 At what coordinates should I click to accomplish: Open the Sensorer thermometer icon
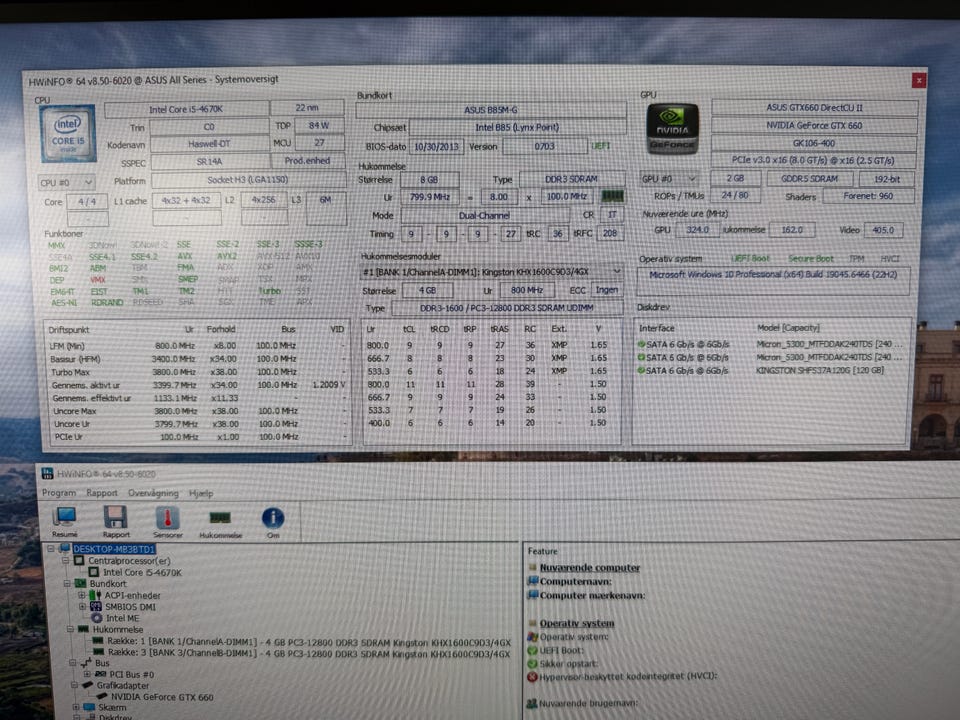pos(167,518)
